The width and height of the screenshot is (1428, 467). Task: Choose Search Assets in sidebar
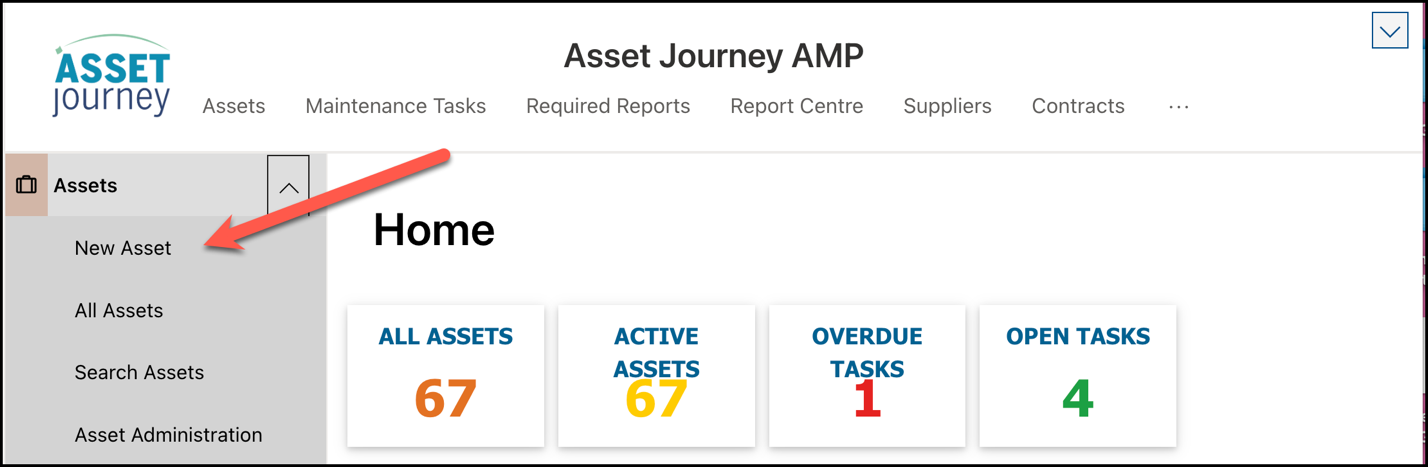(x=139, y=372)
